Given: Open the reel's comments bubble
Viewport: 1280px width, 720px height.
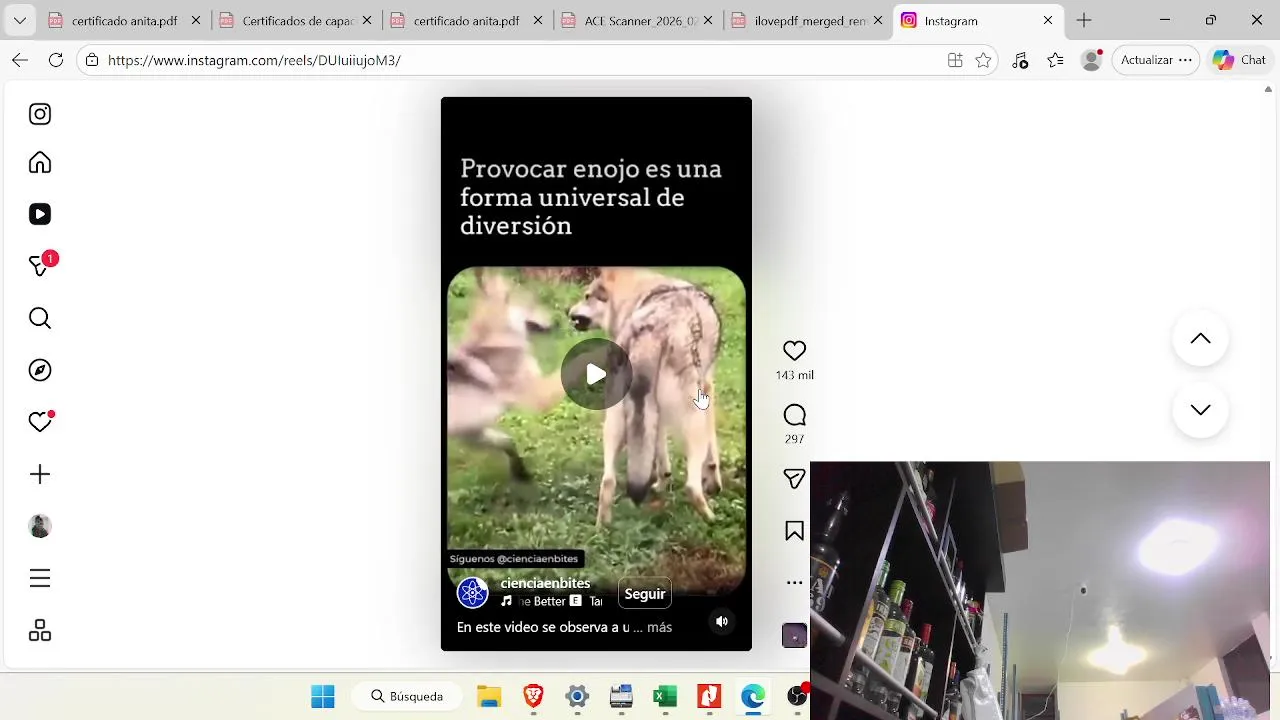Looking at the screenshot, I should [x=794, y=415].
